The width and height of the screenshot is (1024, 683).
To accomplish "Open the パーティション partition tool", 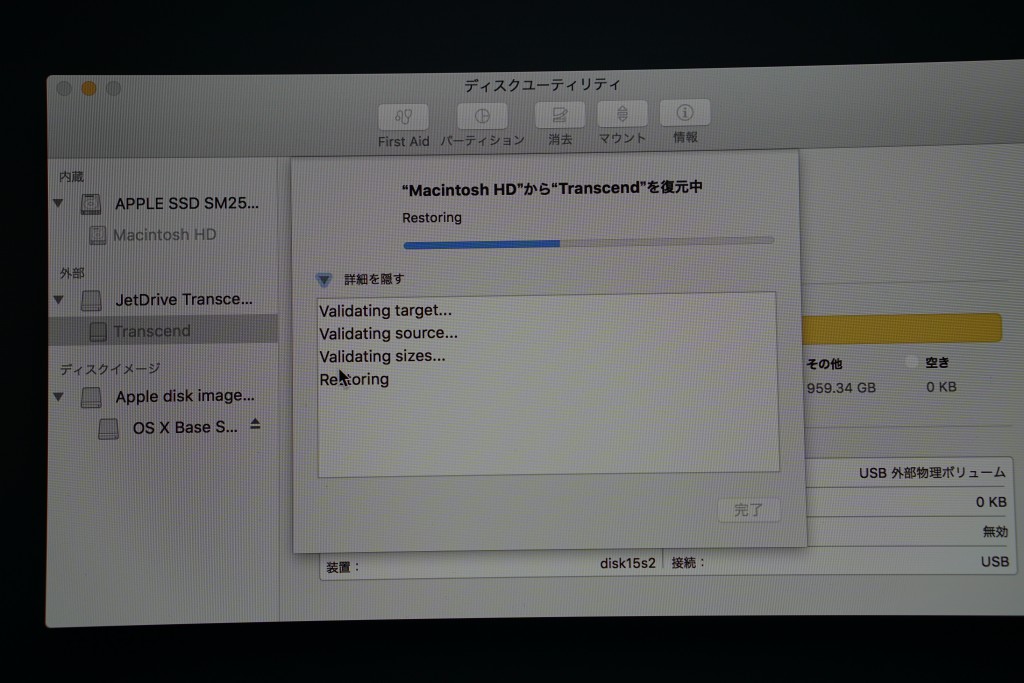I will [x=482, y=116].
